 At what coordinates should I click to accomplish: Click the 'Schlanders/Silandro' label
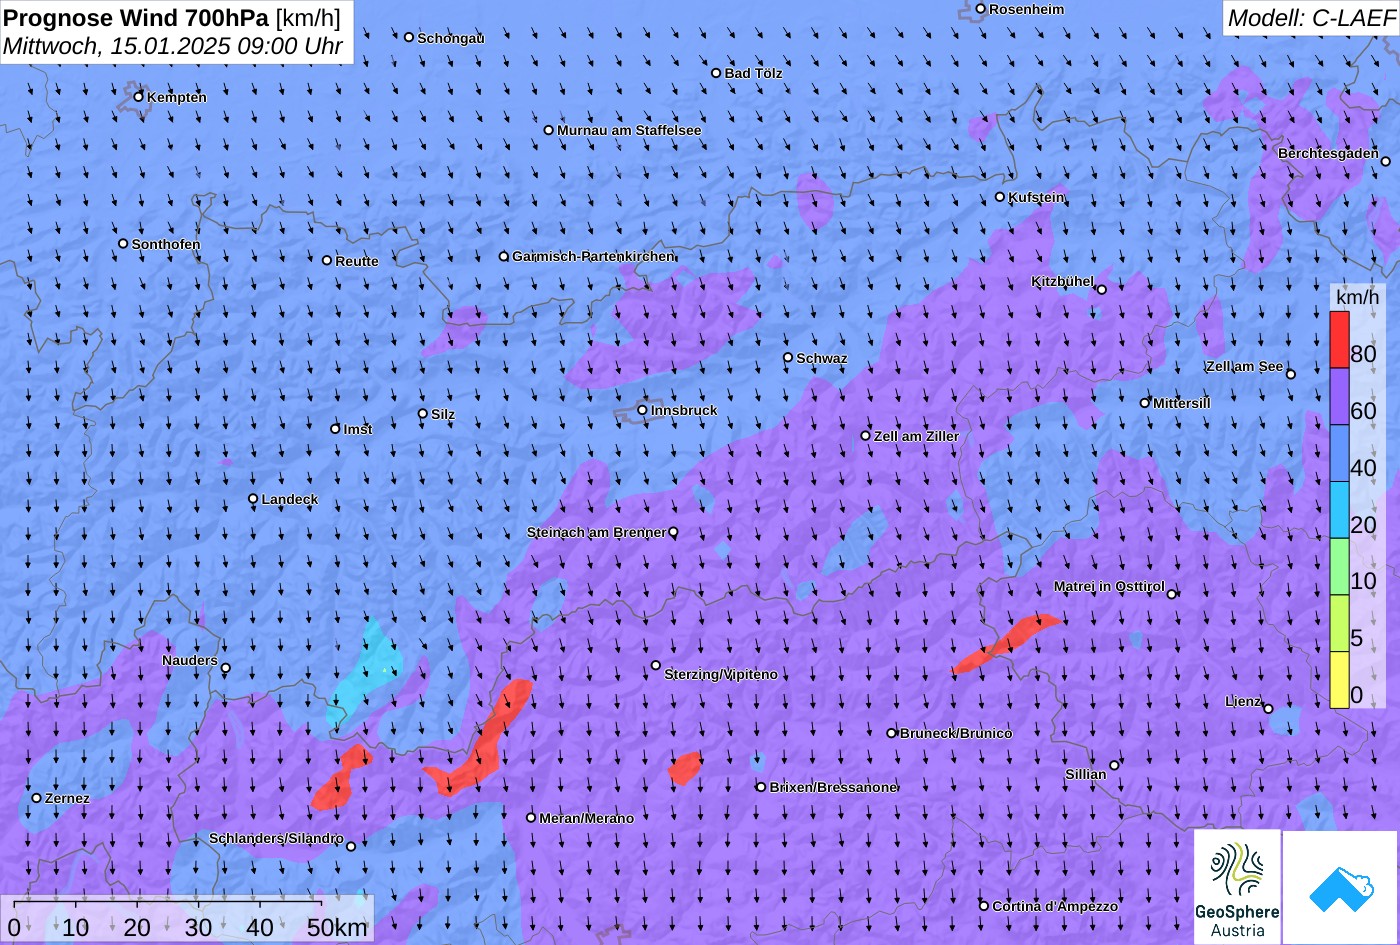[x=276, y=839]
